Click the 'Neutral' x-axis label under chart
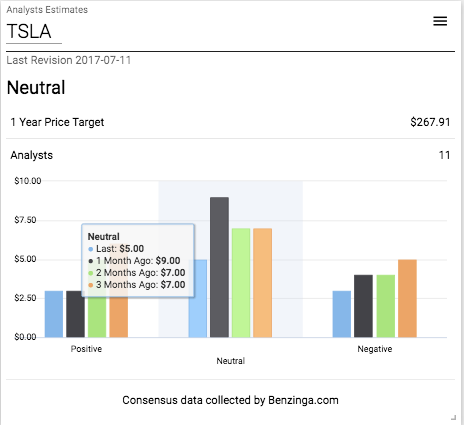The height and width of the screenshot is (425, 464). point(231,361)
